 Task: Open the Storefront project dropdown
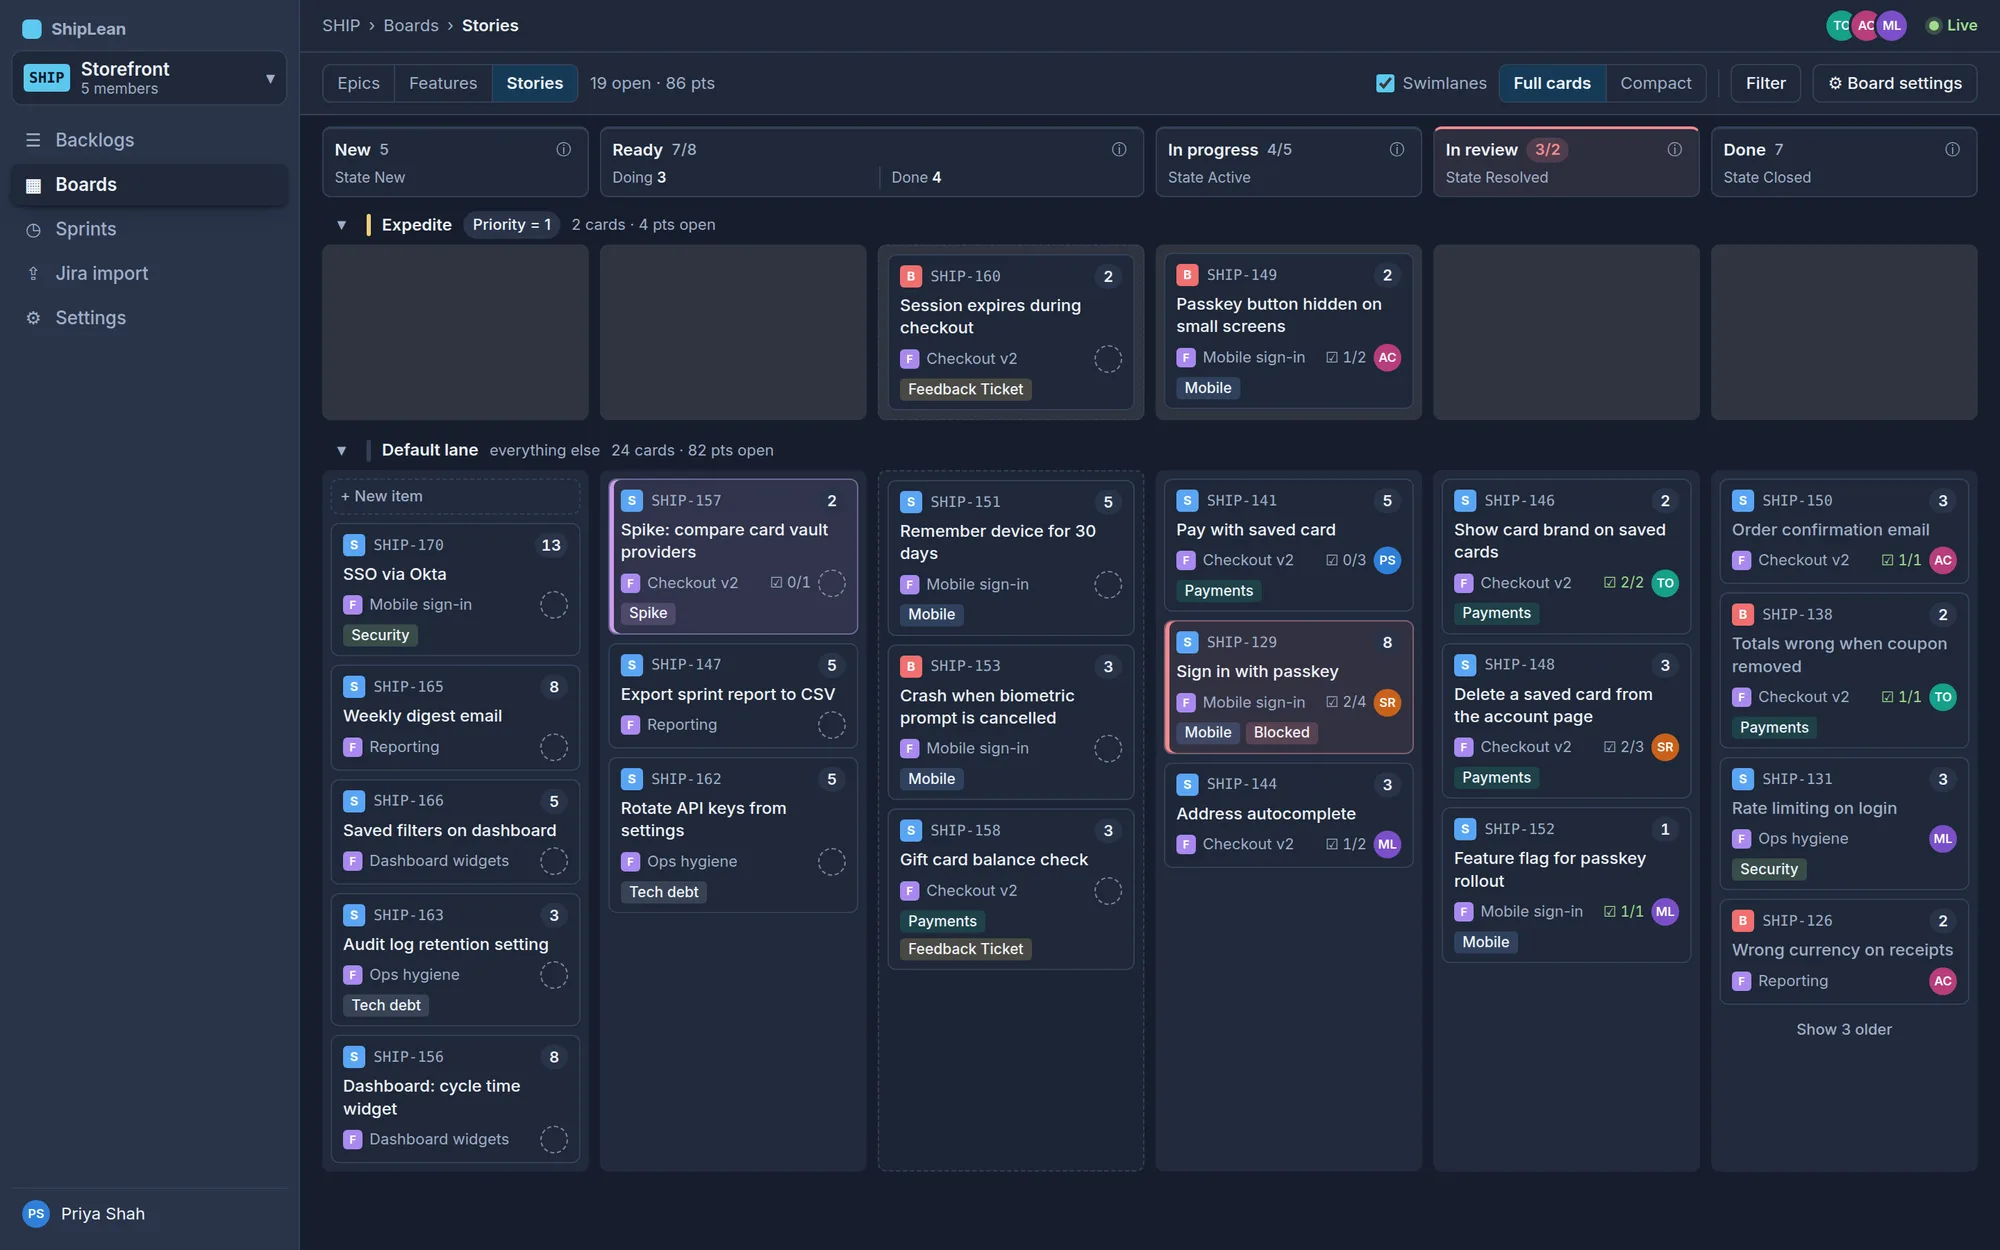tap(149, 78)
